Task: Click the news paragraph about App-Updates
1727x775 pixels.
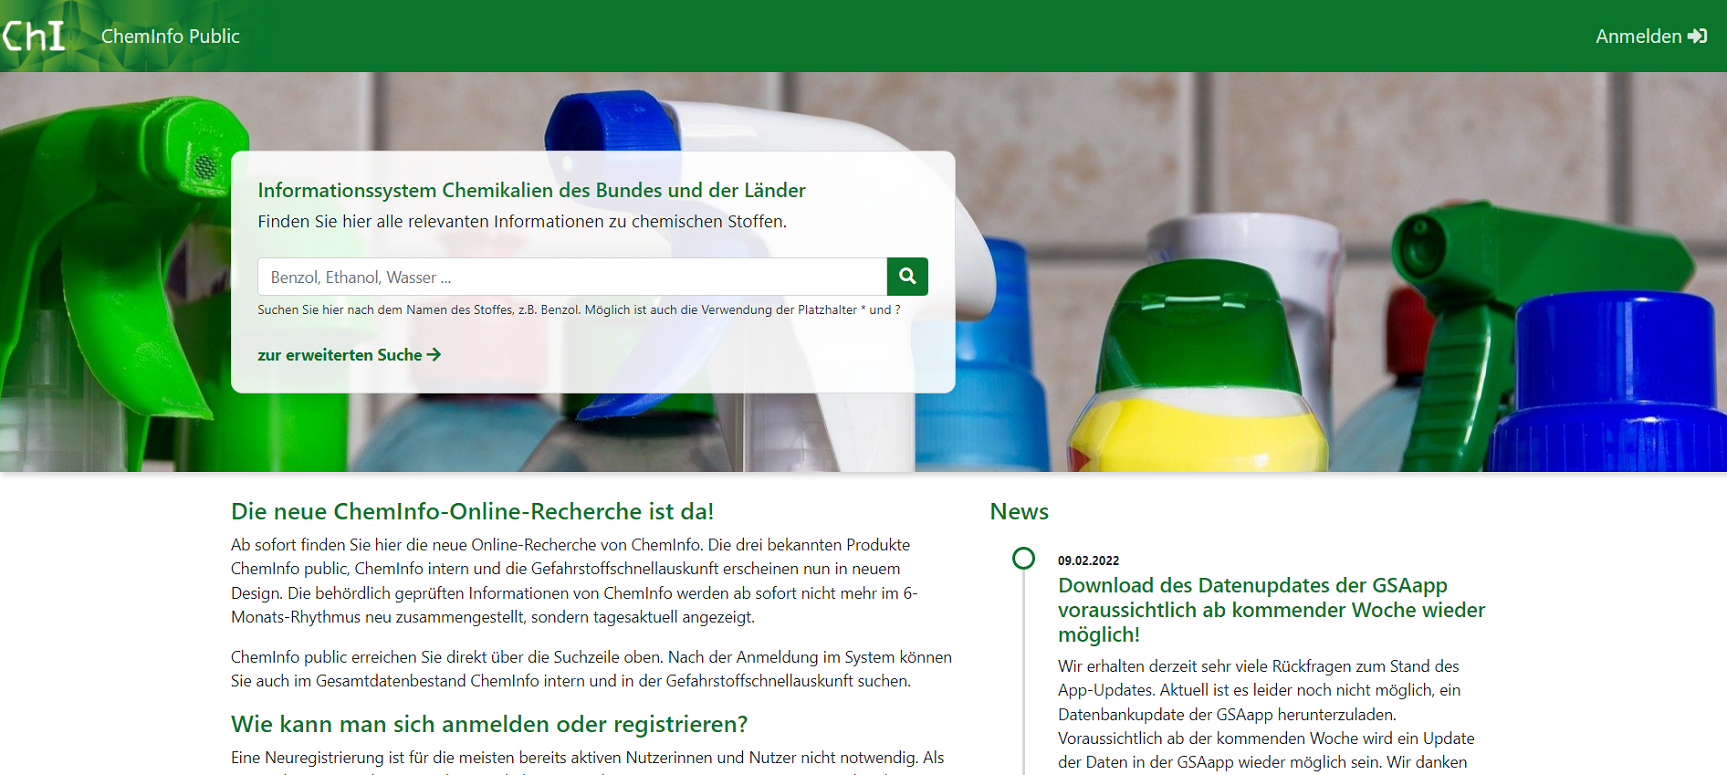Action: click(1265, 714)
